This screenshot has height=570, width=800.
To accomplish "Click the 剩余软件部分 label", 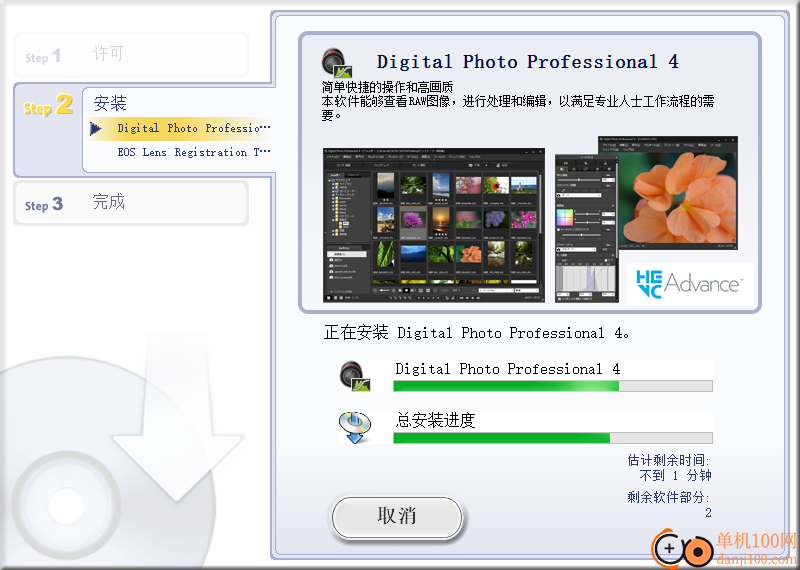I will click(x=668, y=497).
